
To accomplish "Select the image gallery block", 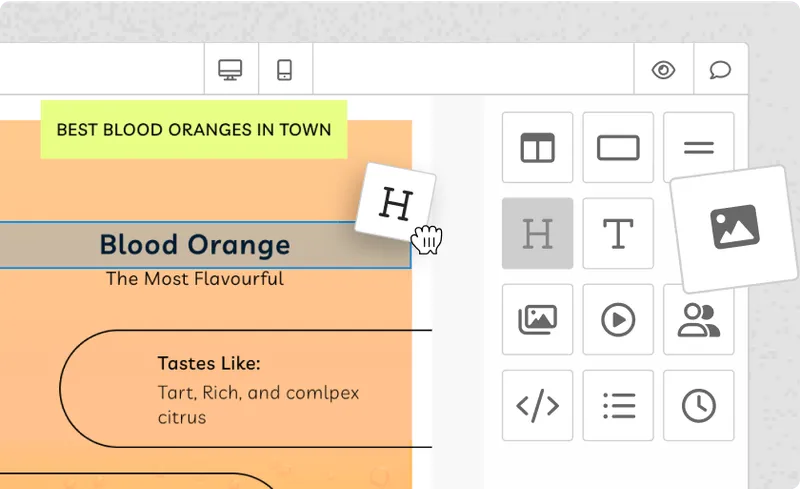I will [537, 320].
